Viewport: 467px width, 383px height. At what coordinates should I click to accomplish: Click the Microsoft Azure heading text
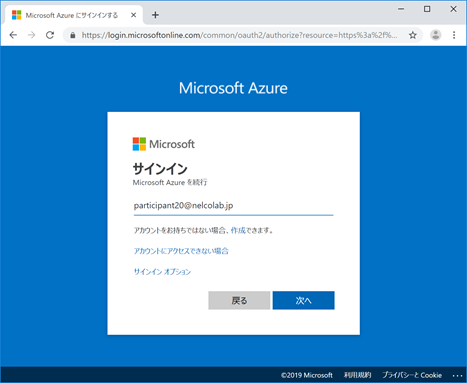click(x=233, y=88)
